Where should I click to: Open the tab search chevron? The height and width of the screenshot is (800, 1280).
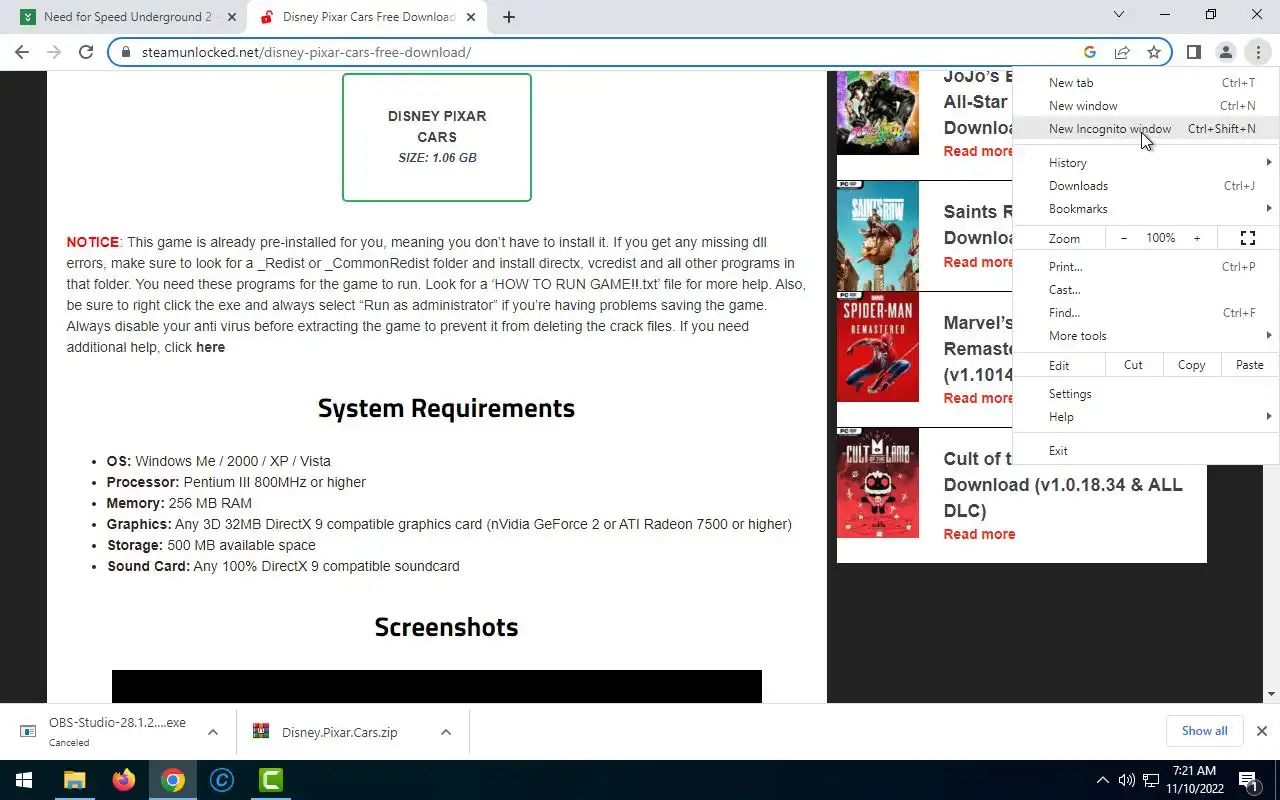[x=1119, y=15]
